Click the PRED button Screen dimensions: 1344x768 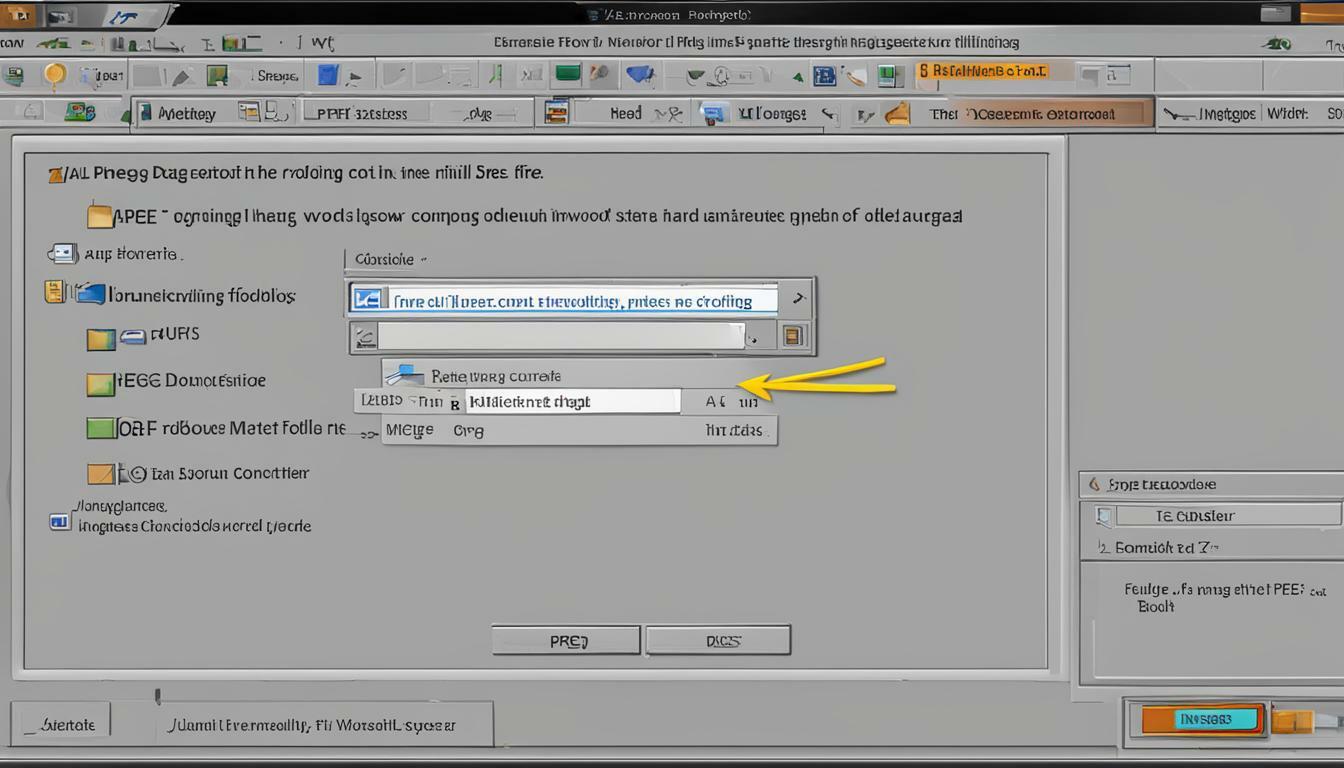click(x=565, y=640)
